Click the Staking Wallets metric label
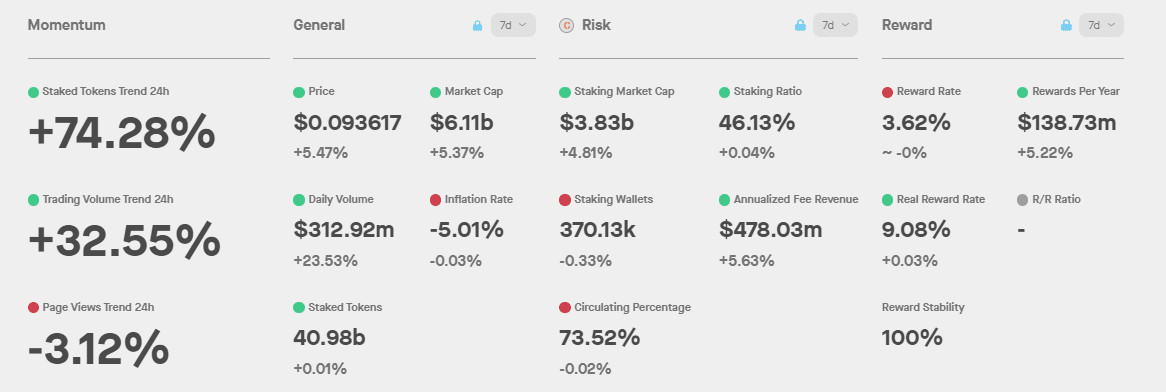The image size is (1166, 392). [613, 200]
